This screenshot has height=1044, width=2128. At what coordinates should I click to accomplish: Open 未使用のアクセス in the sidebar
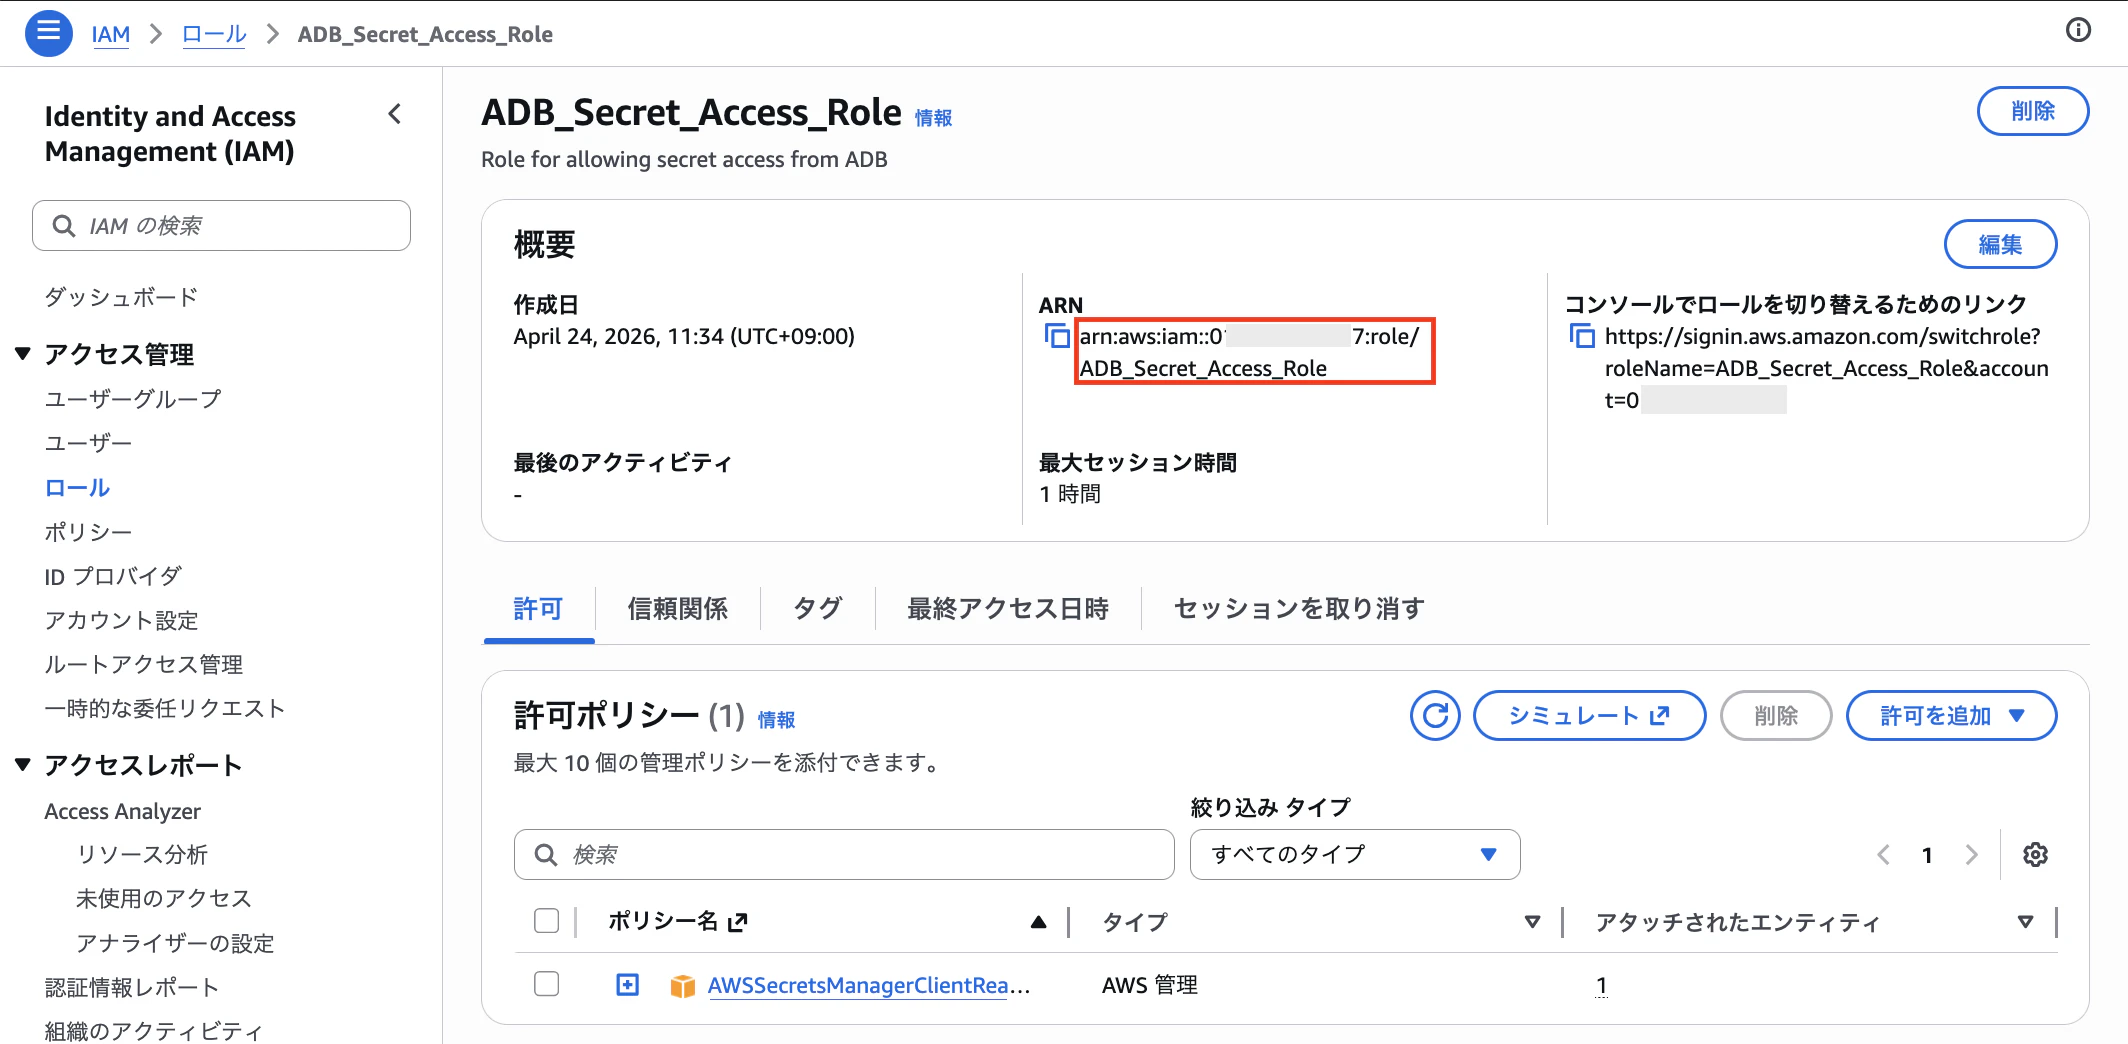[x=164, y=899]
